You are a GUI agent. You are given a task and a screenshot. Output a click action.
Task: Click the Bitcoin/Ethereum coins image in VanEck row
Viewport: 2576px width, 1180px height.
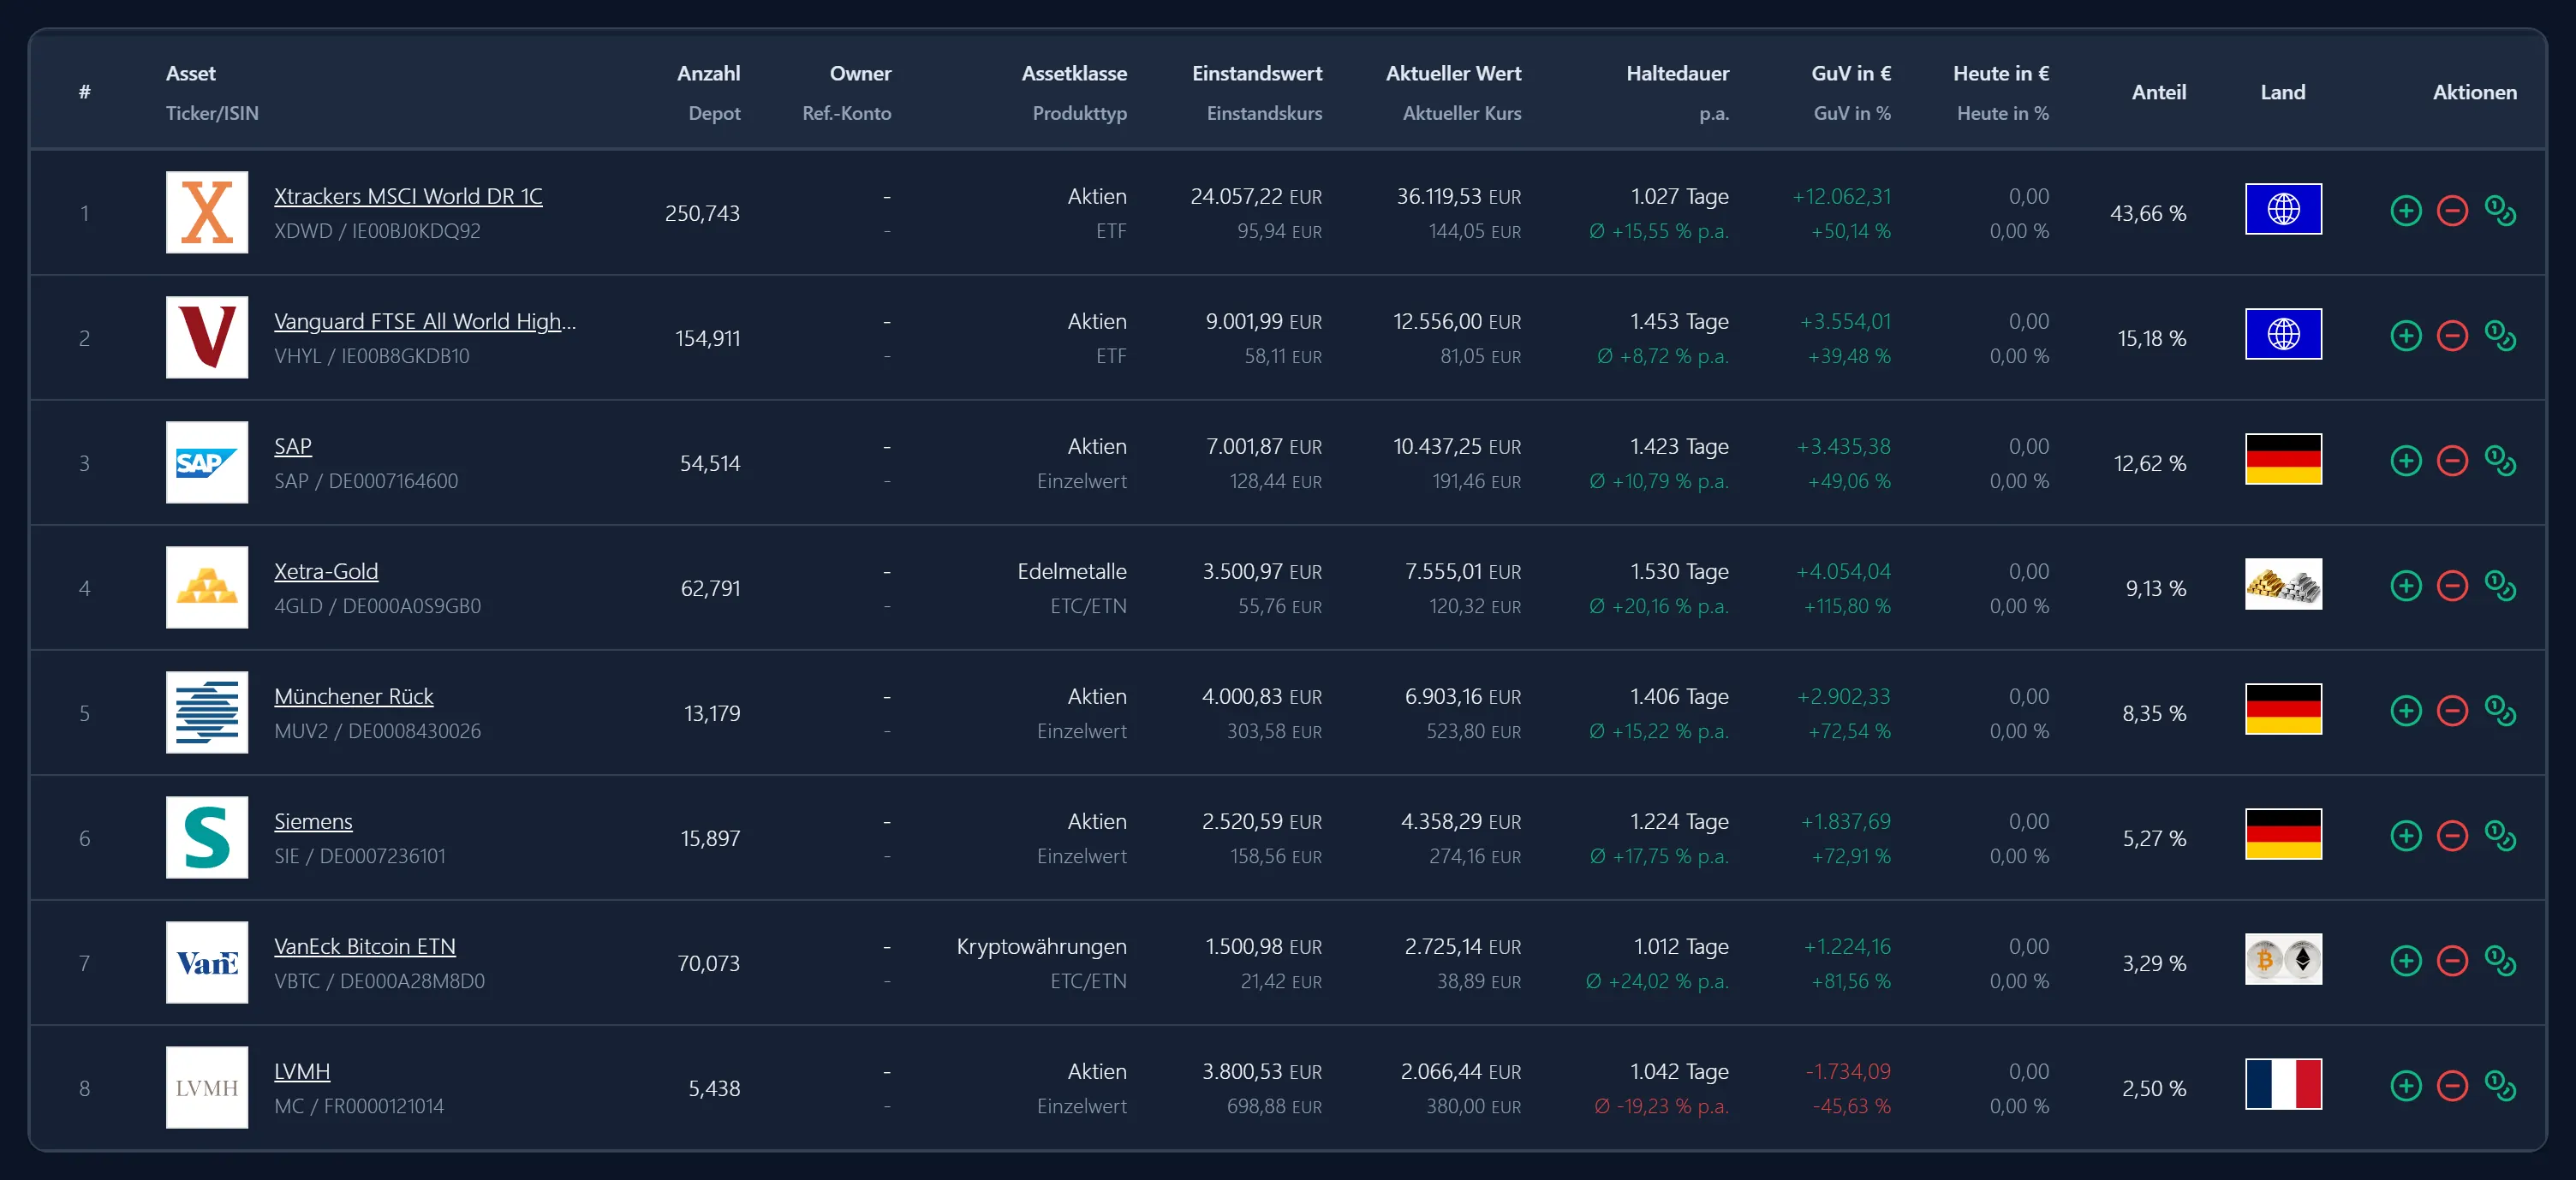(x=2283, y=959)
